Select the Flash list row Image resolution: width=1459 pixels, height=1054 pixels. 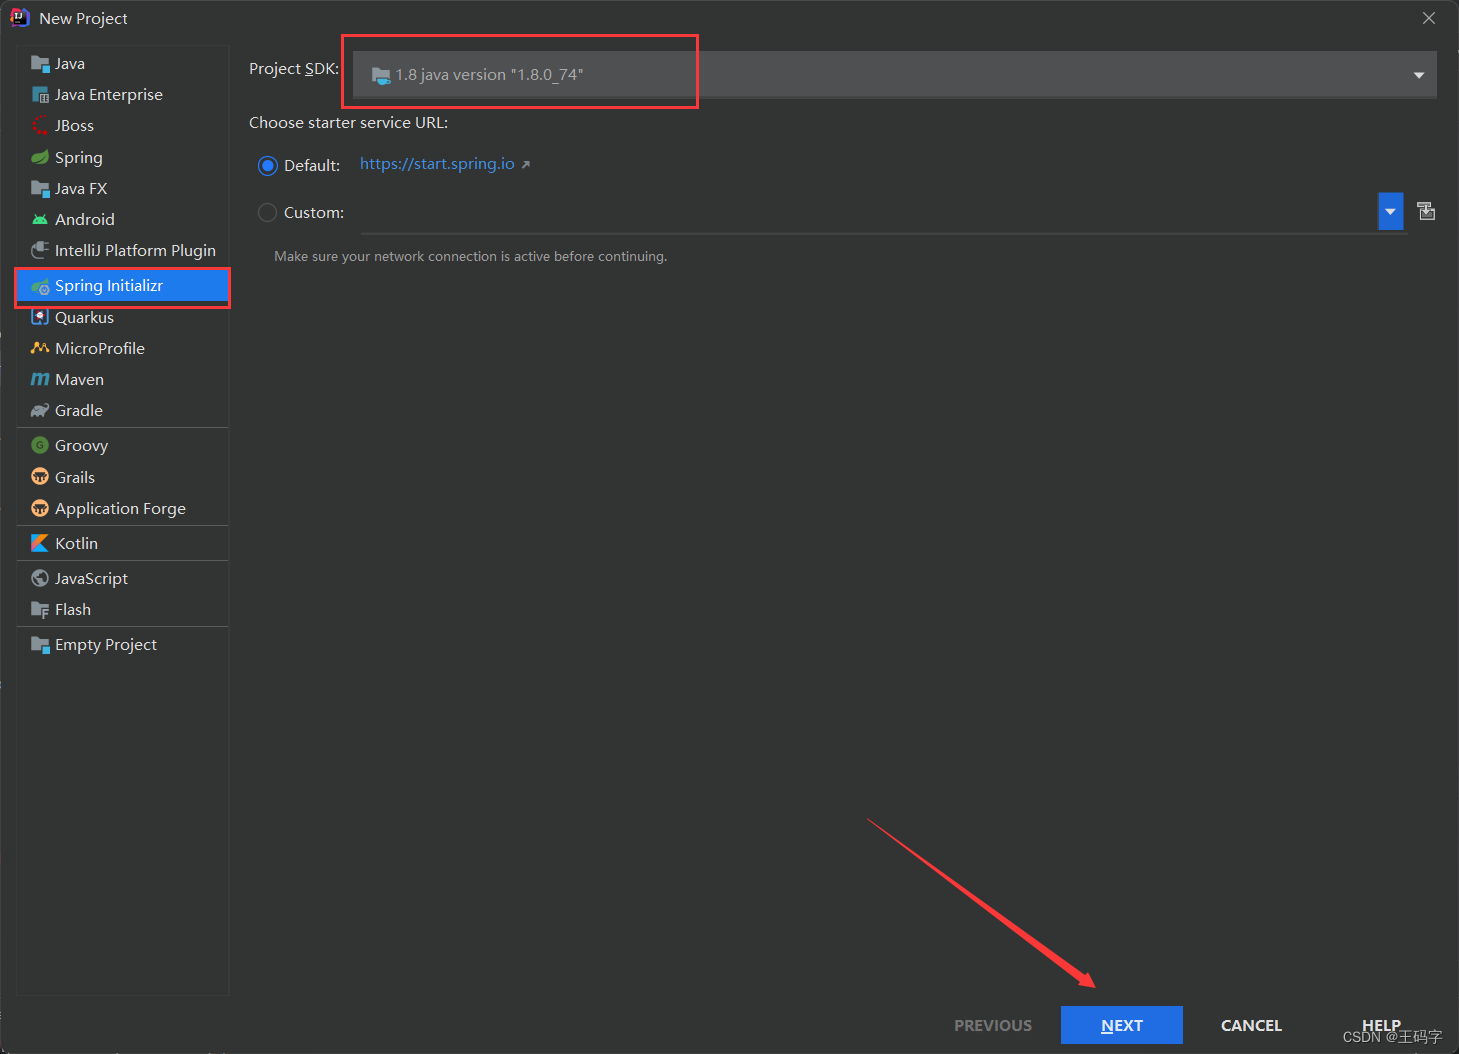click(122, 609)
